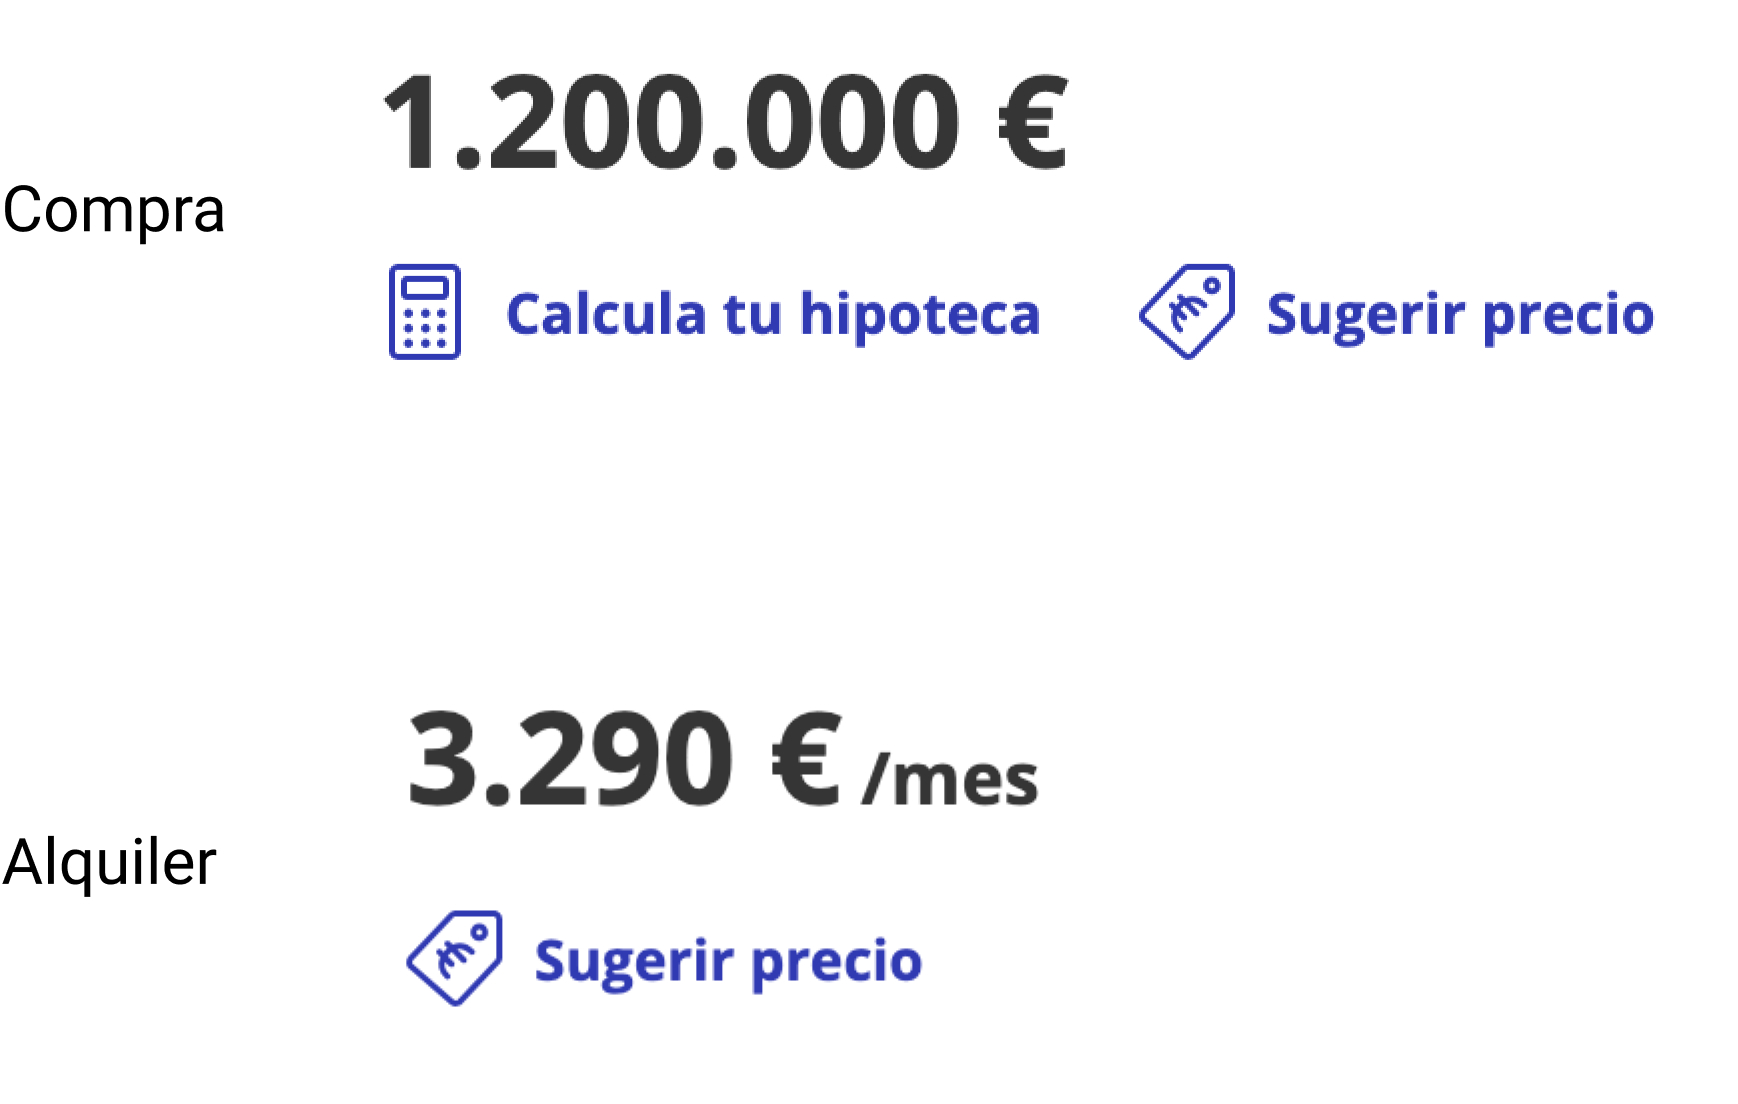Viewport: 1738px width, 1104px height.
Task: Click the 1.200.000 € purchase price
Action: click(x=726, y=124)
